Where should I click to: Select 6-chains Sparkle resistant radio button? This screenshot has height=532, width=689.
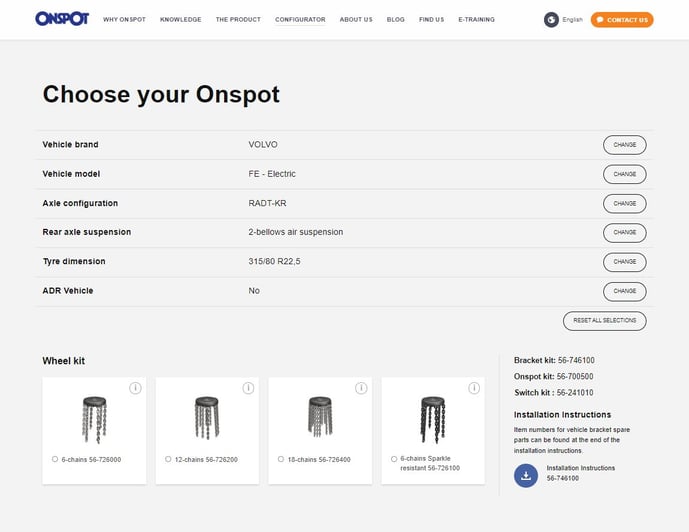[394, 459]
